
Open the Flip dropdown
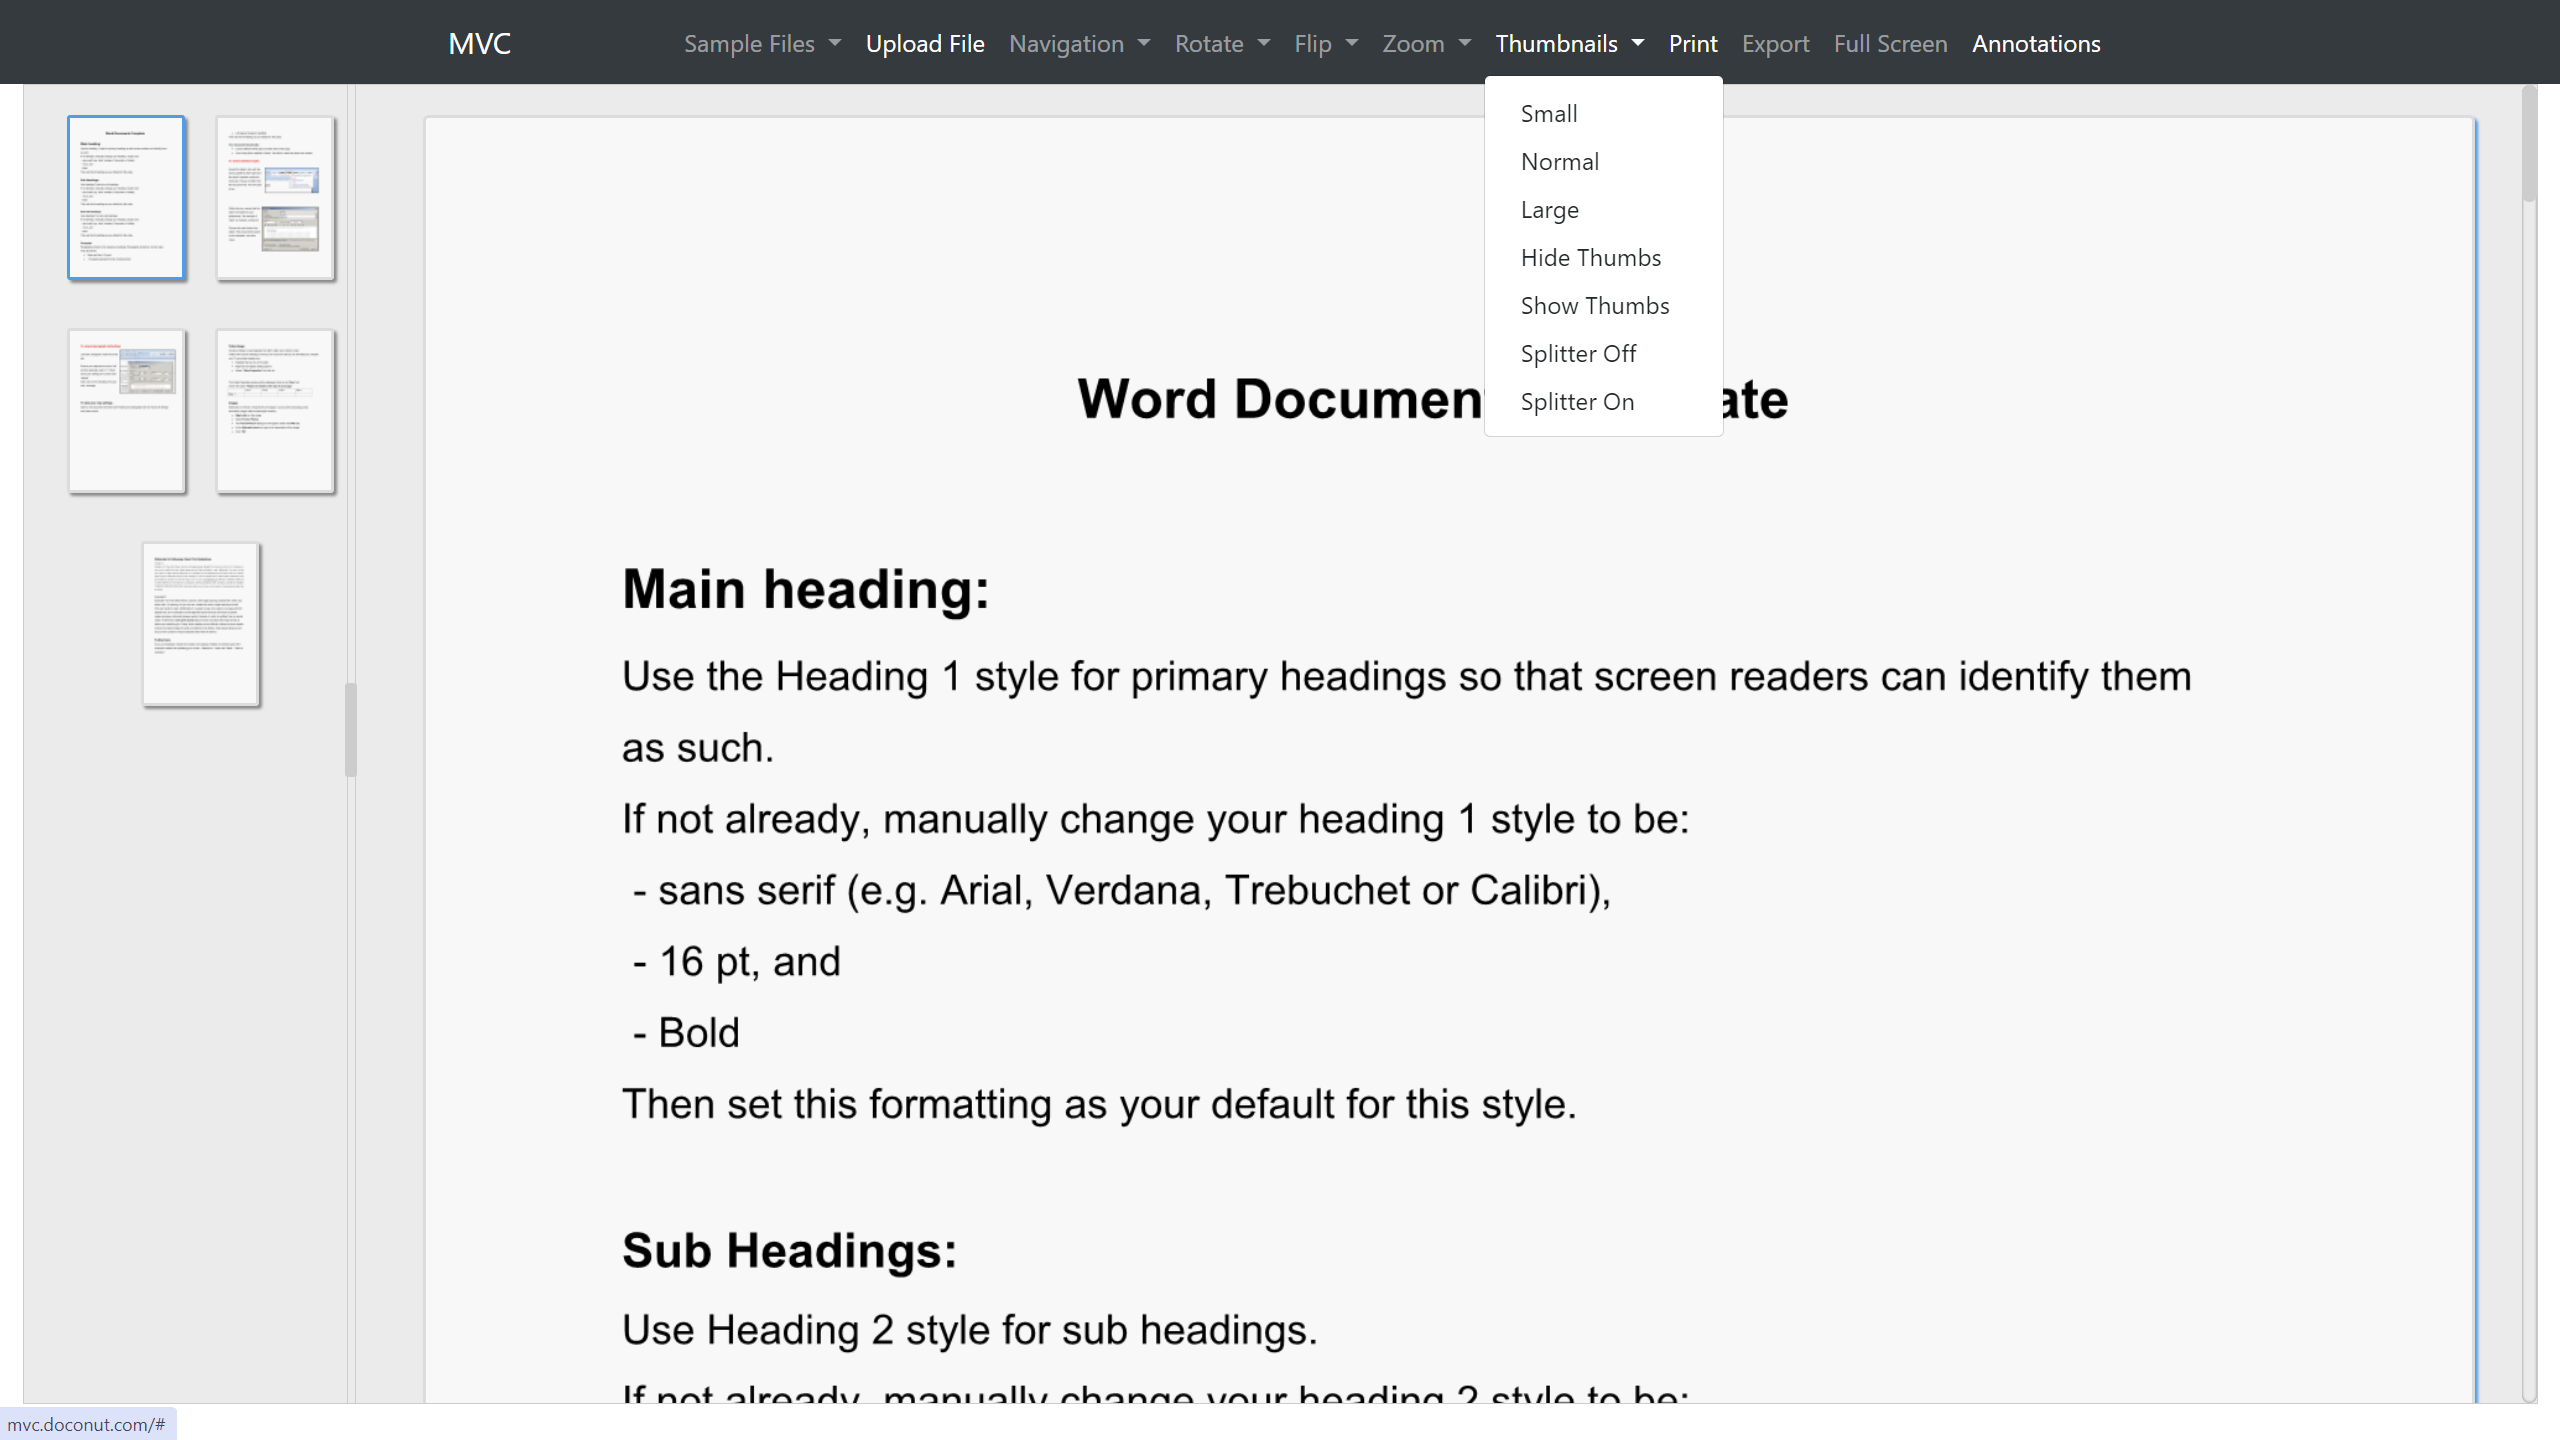click(x=1326, y=44)
